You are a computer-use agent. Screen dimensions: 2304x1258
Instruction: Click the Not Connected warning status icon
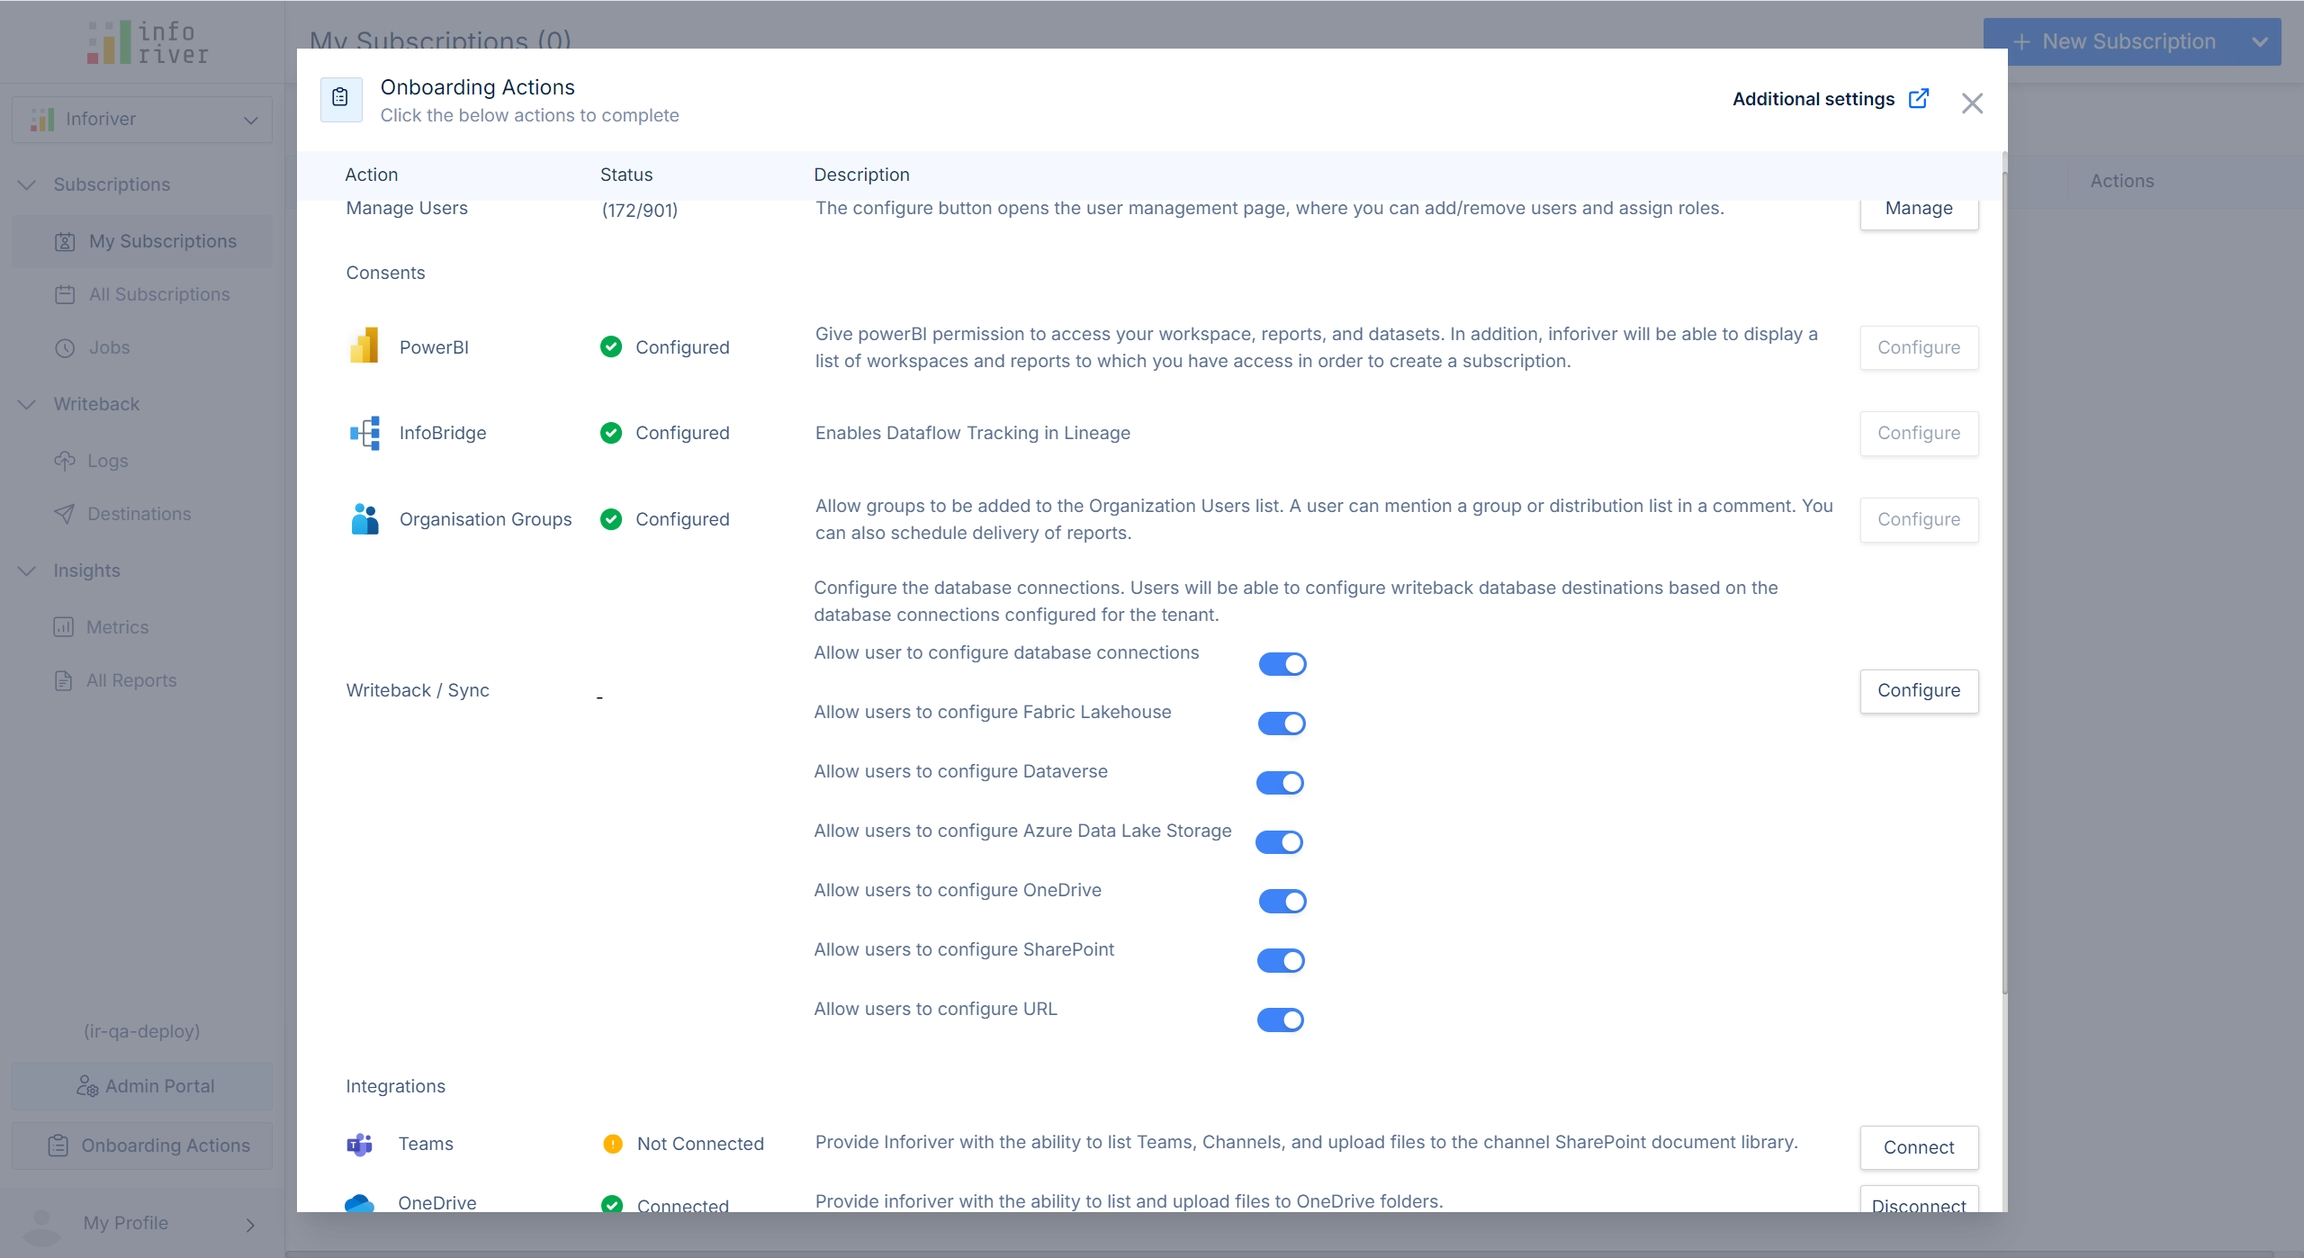pyautogui.click(x=612, y=1144)
